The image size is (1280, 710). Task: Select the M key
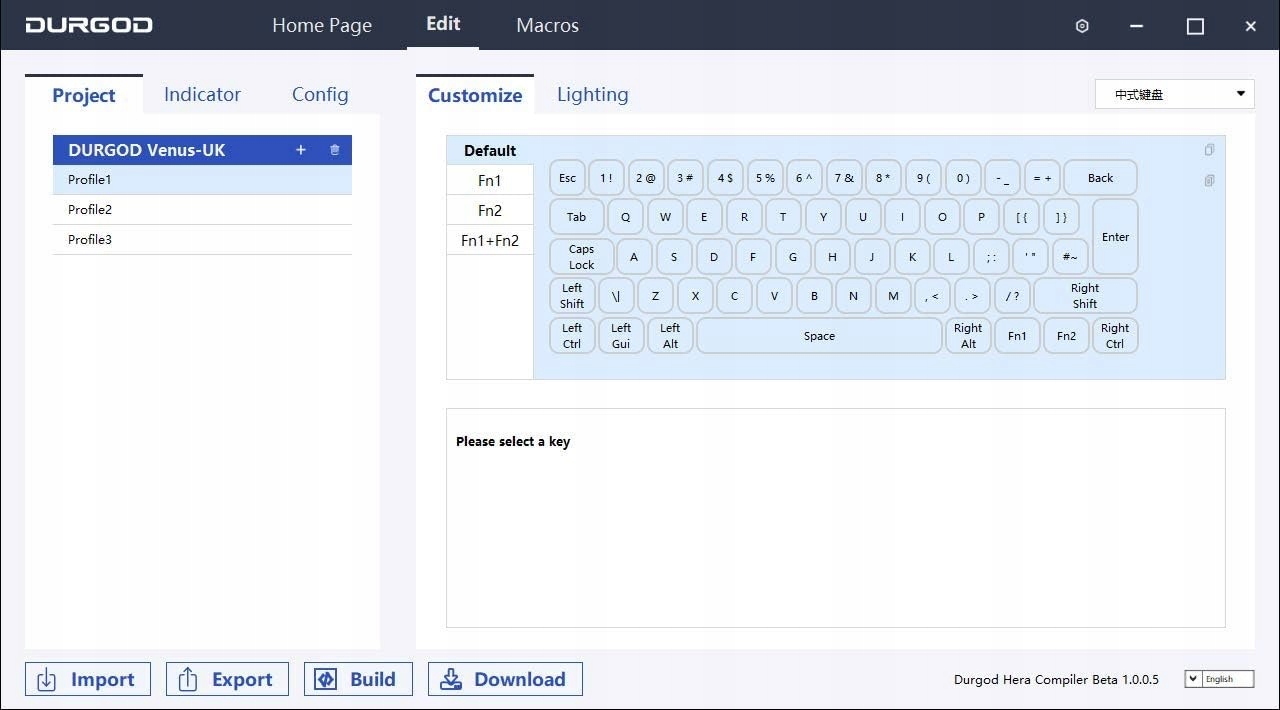pyautogui.click(x=893, y=296)
